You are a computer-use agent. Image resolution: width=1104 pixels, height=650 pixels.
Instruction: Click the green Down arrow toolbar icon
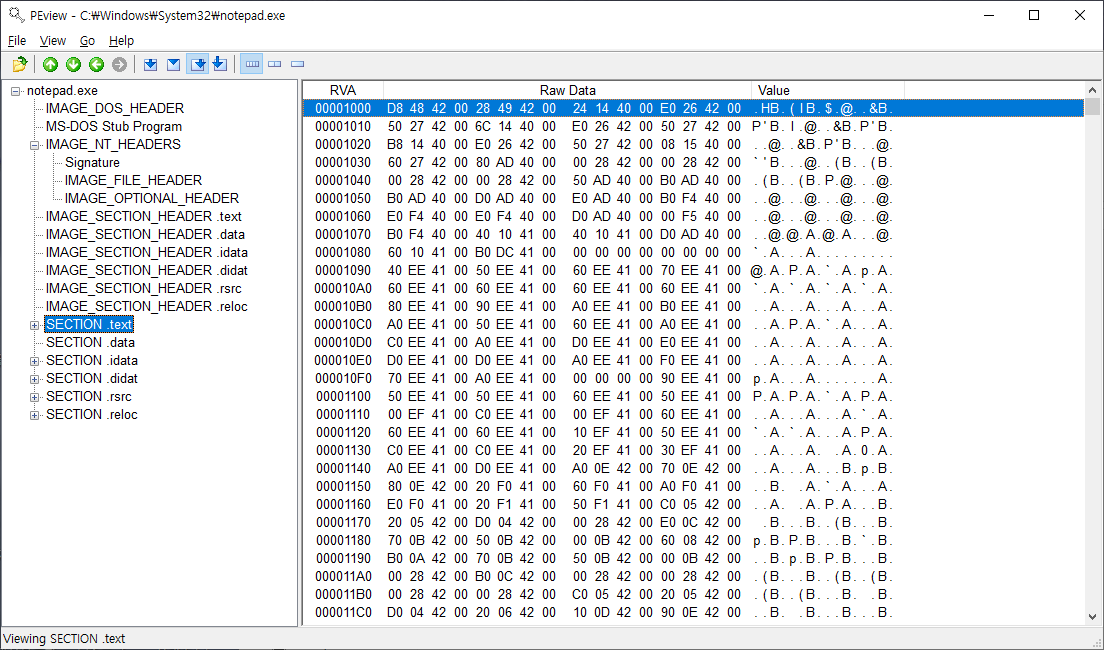pos(73,65)
